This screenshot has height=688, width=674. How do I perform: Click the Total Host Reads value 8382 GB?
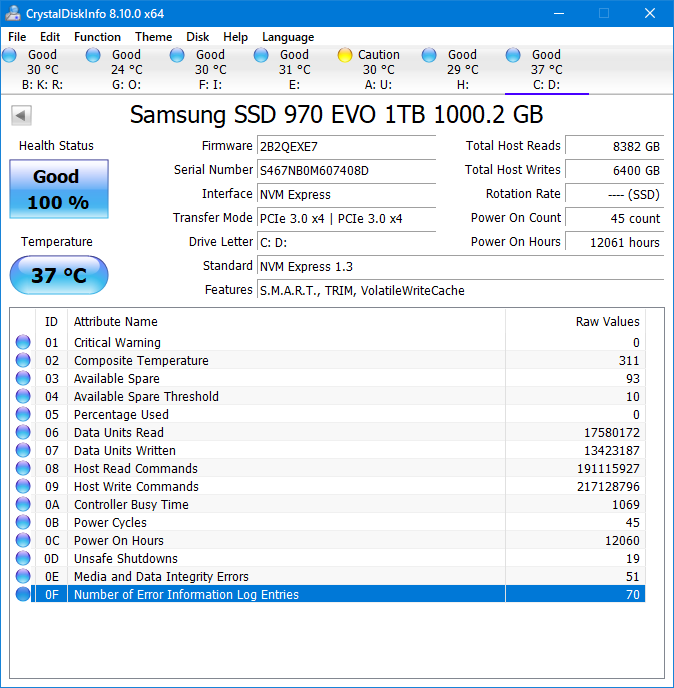pyautogui.click(x=614, y=146)
